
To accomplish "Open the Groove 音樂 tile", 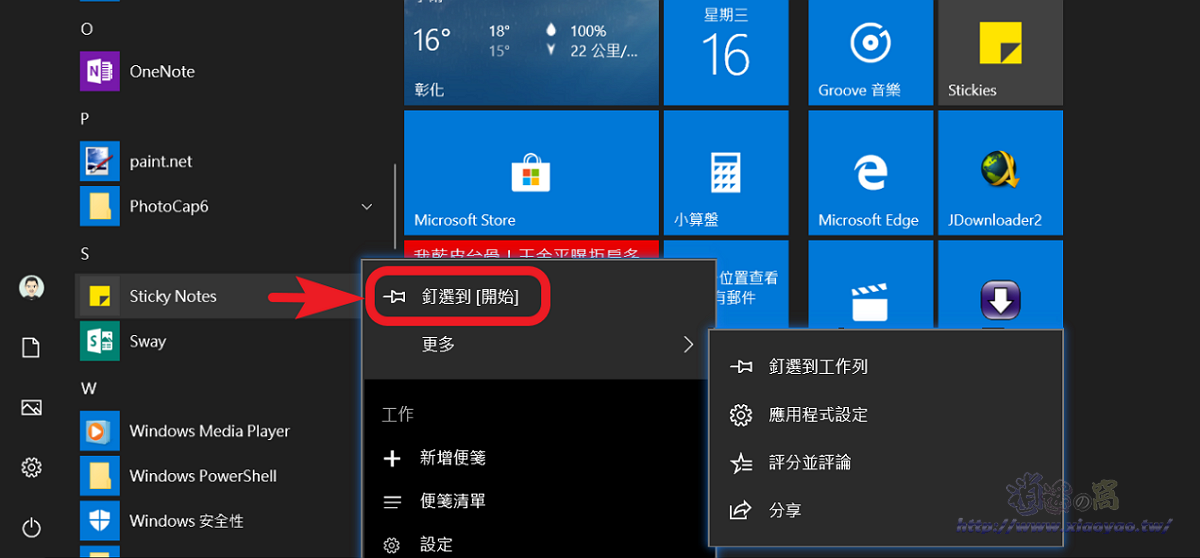I will tap(870, 52).
